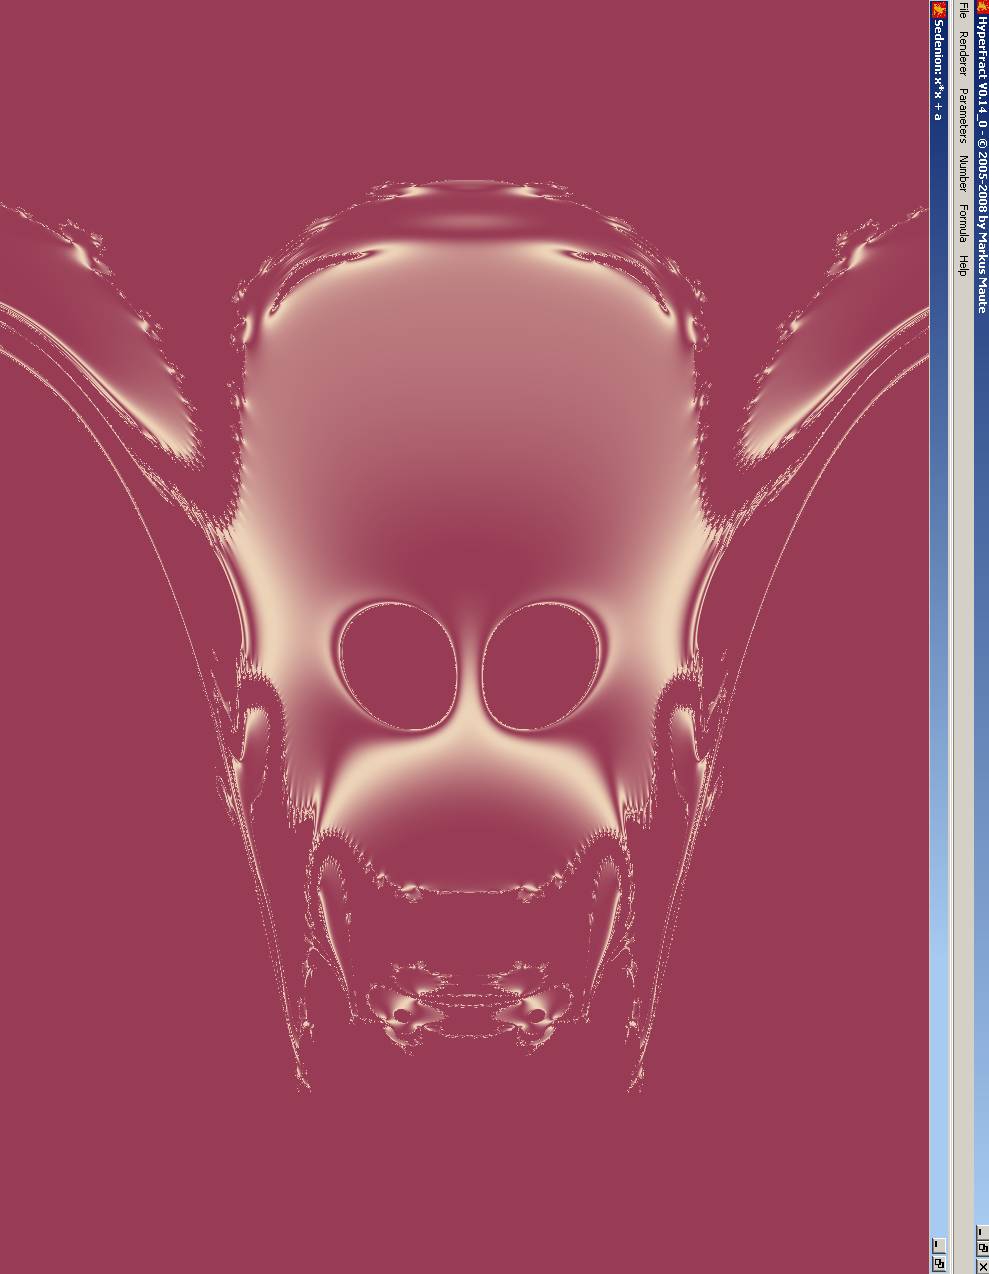The width and height of the screenshot is (989, 1274).
Task: Restore down the HyperFract main window
Action: pos(982,1248)
